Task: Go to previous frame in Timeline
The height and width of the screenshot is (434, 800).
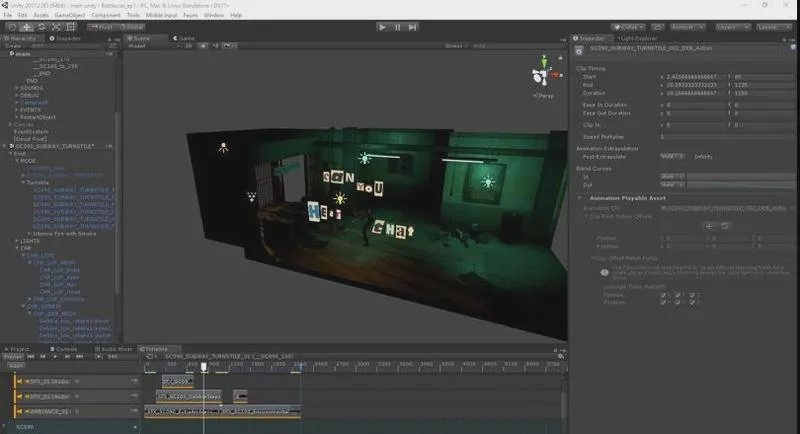Action: [x=43, y=357]
